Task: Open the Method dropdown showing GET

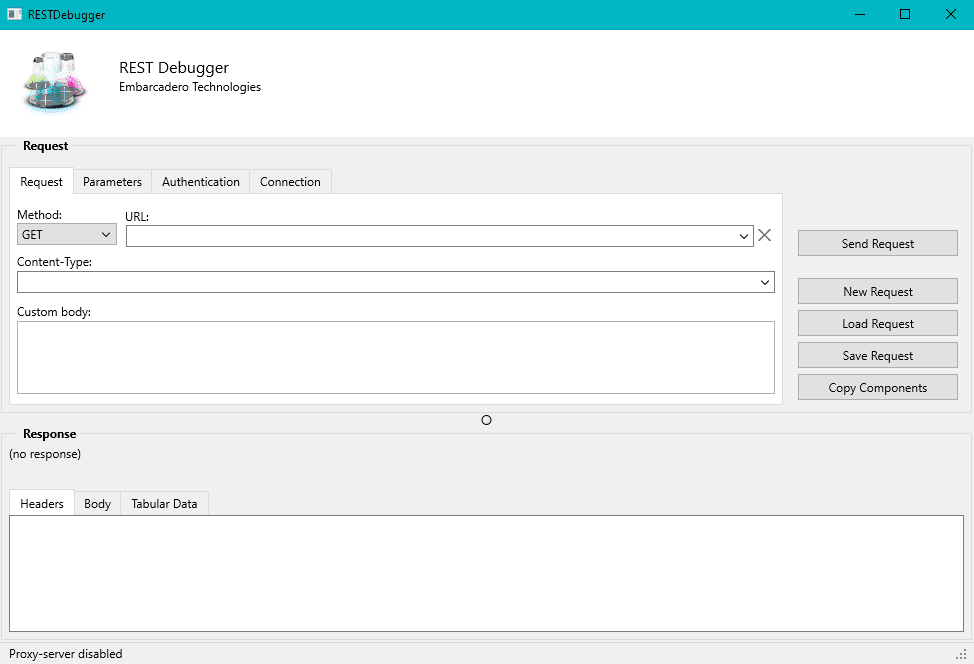Action: [x=66, y=235]
